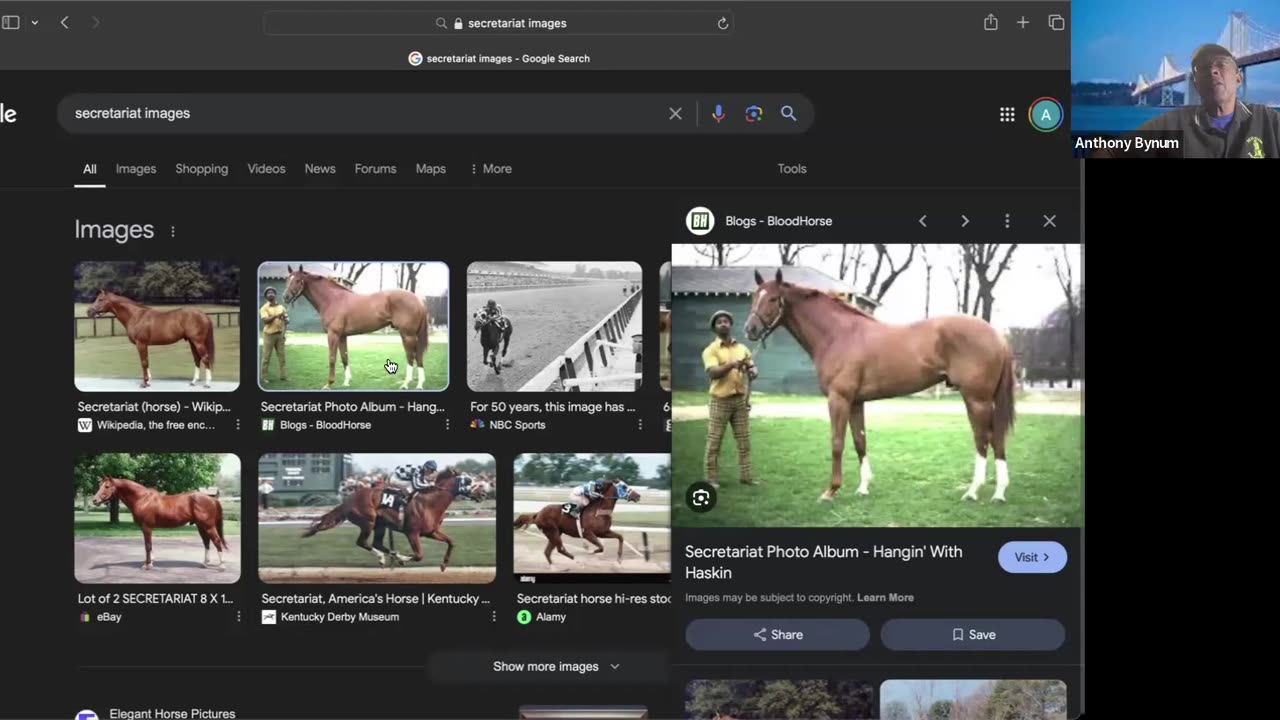Click the Safari share icon

click(x=990, y=23)
